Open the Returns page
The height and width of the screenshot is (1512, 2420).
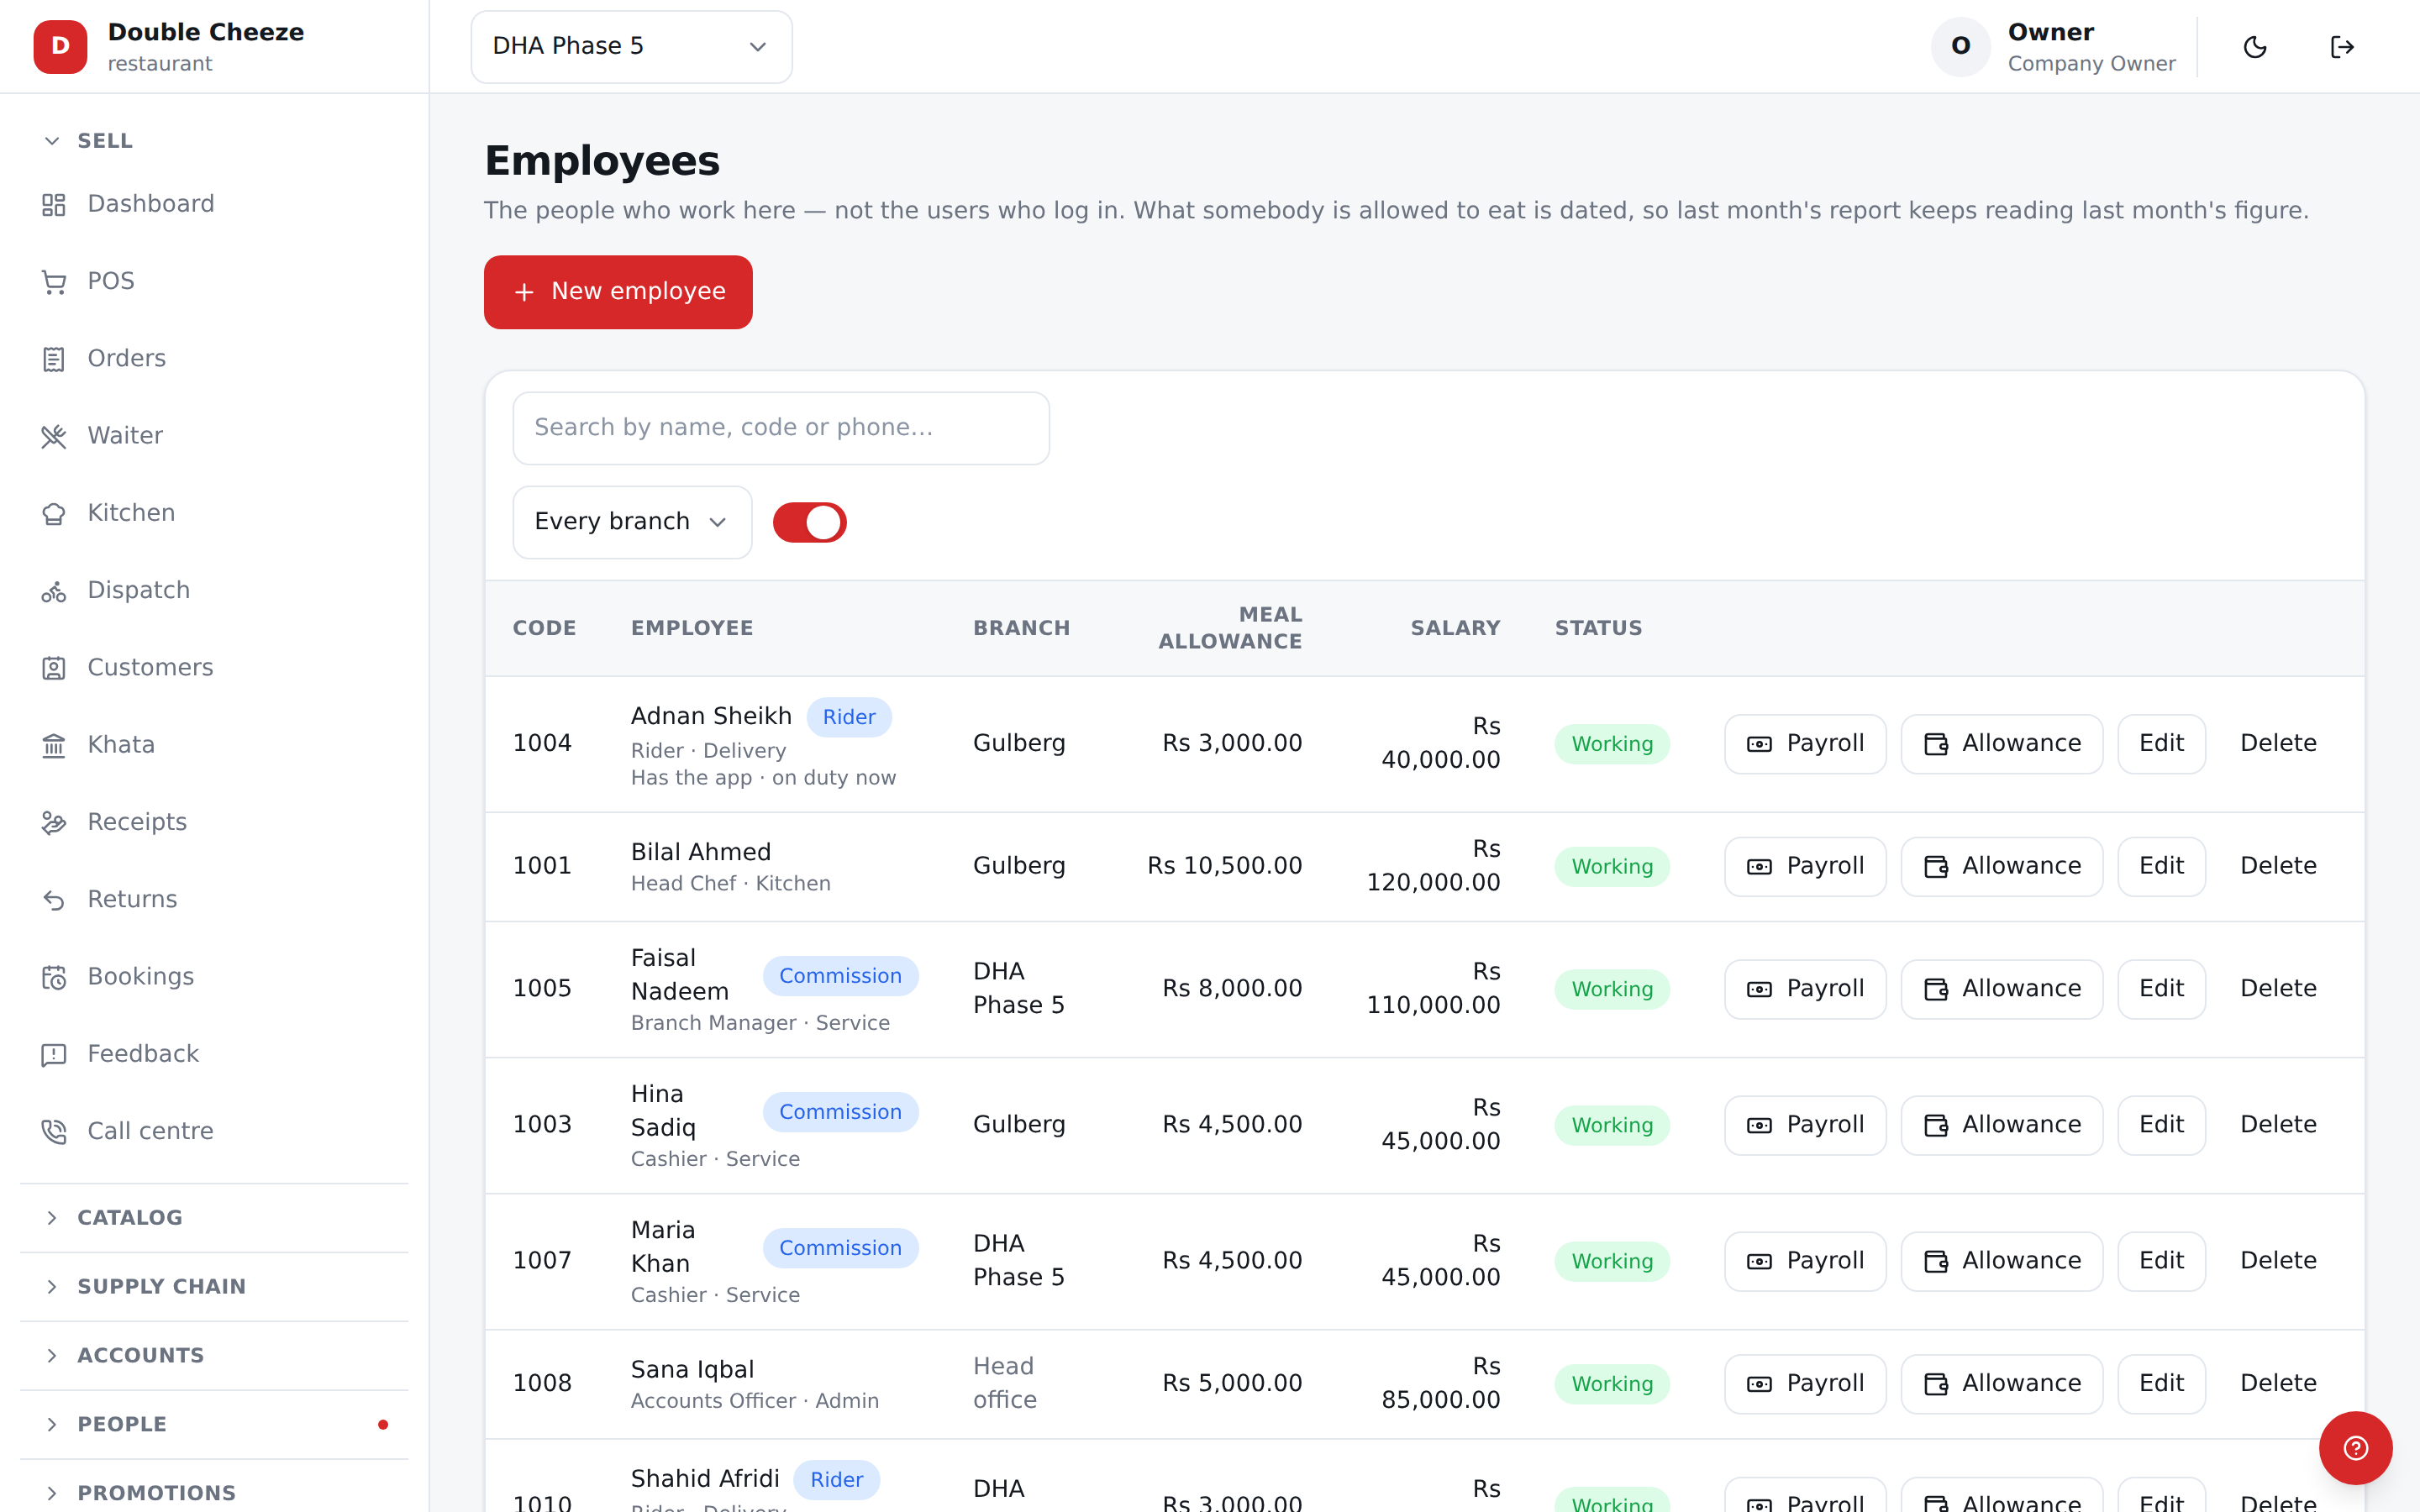coord(214,900)
